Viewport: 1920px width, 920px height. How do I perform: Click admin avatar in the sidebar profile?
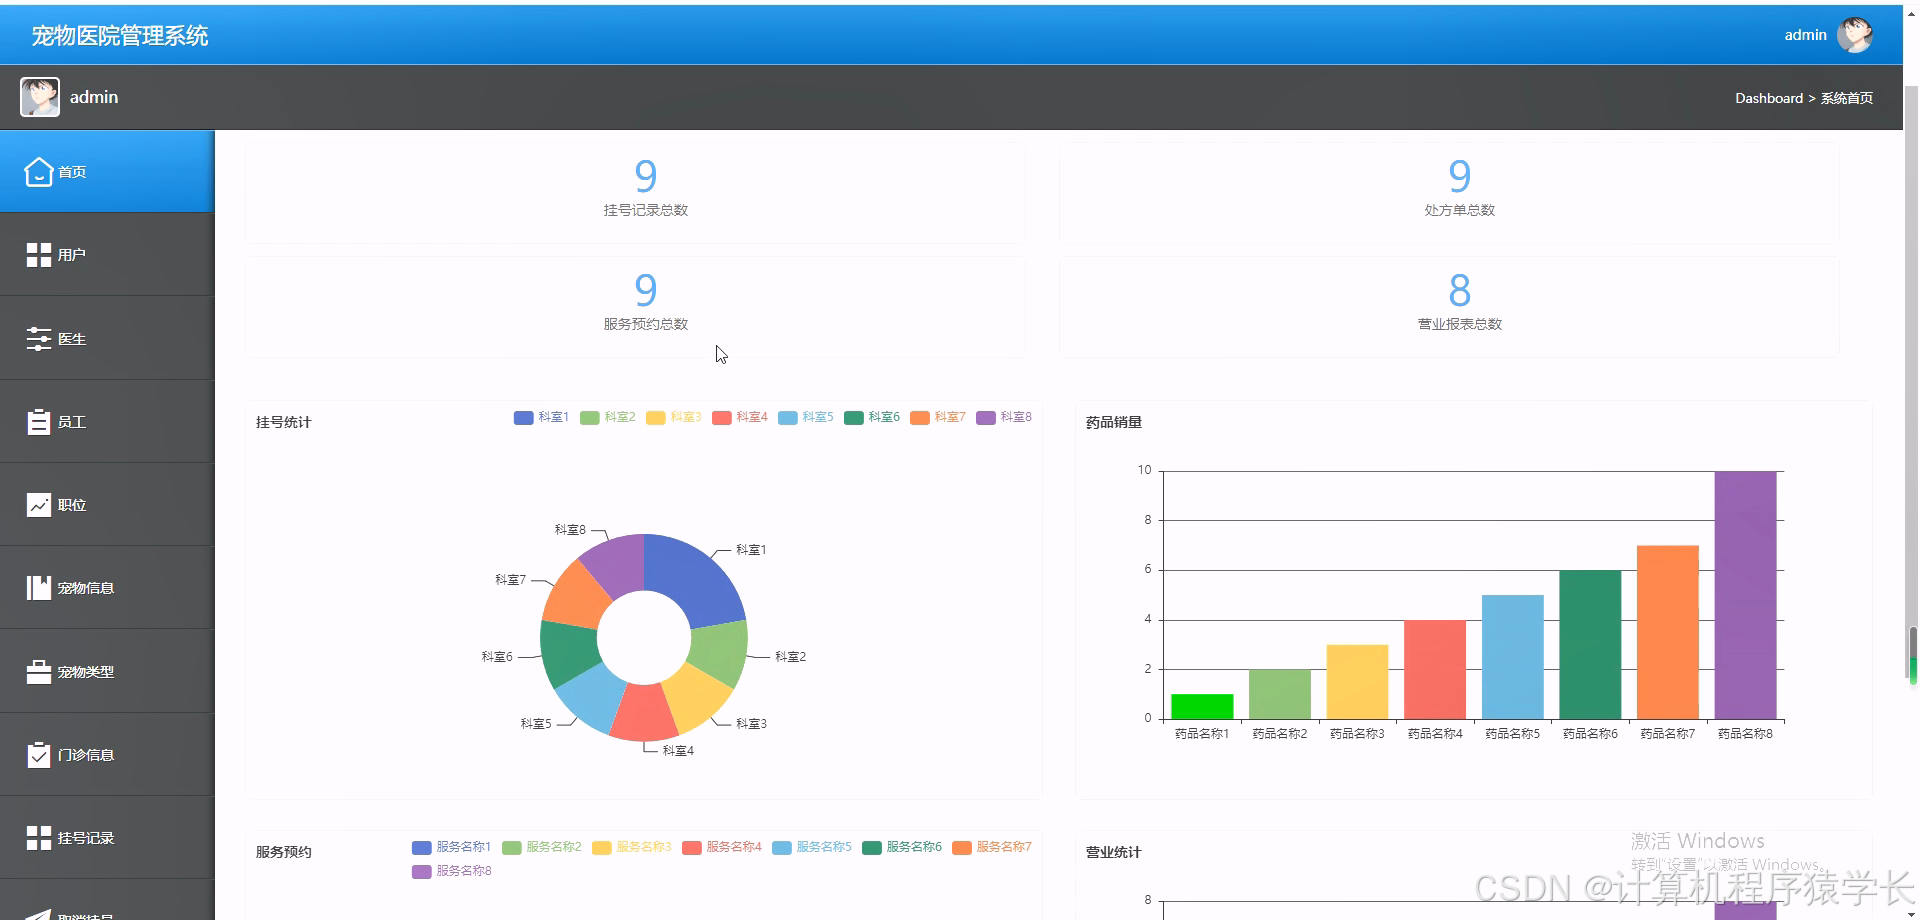pyautogui.click(x=40, y=97)
